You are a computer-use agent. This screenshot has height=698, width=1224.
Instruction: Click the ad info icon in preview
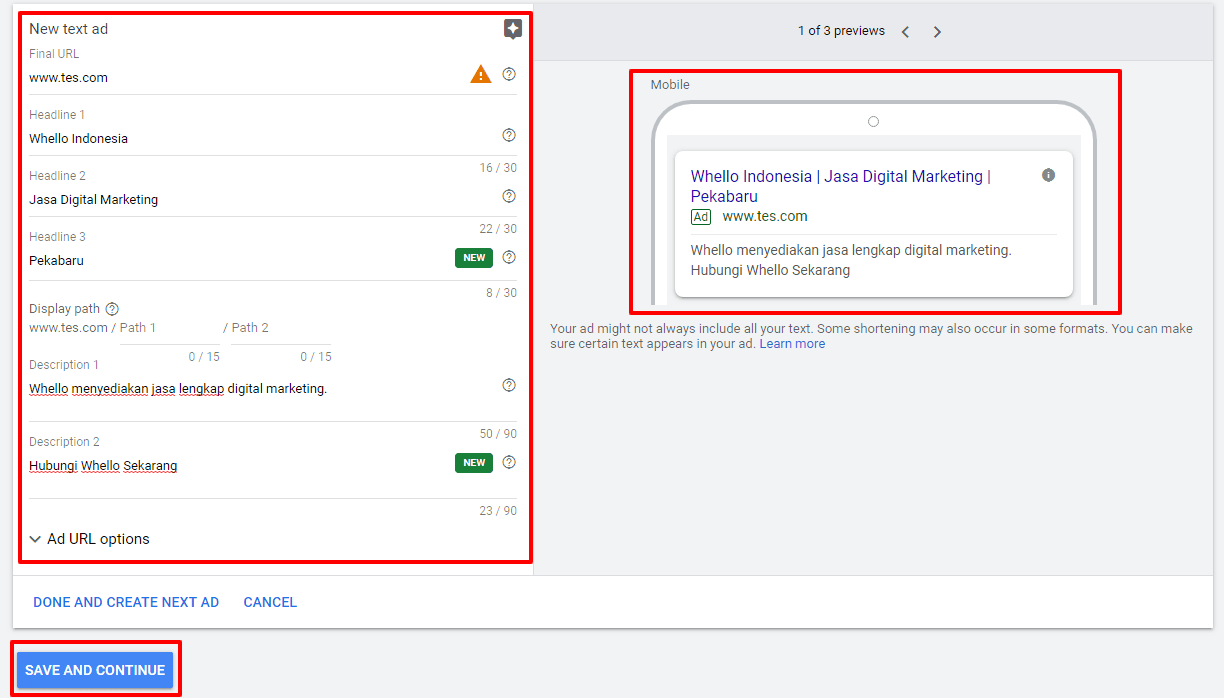1048,175
